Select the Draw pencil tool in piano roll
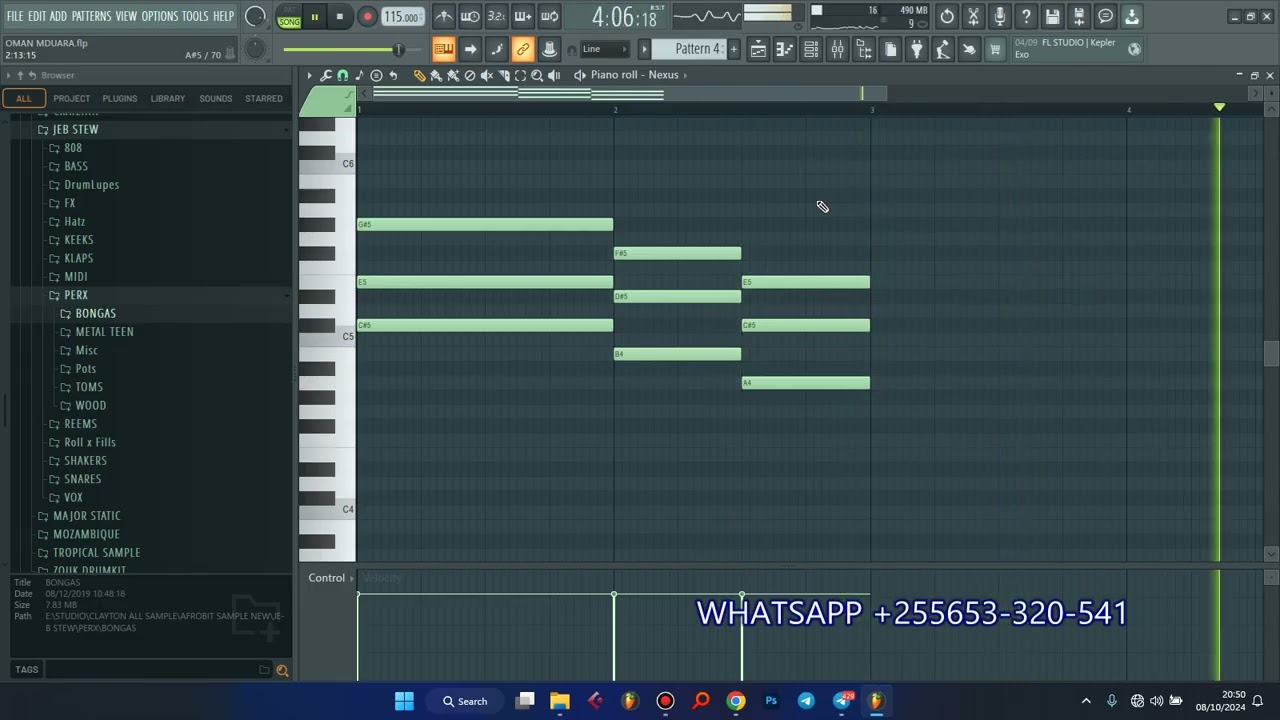Screen dimensions: 1280x720 pos(420,75)
